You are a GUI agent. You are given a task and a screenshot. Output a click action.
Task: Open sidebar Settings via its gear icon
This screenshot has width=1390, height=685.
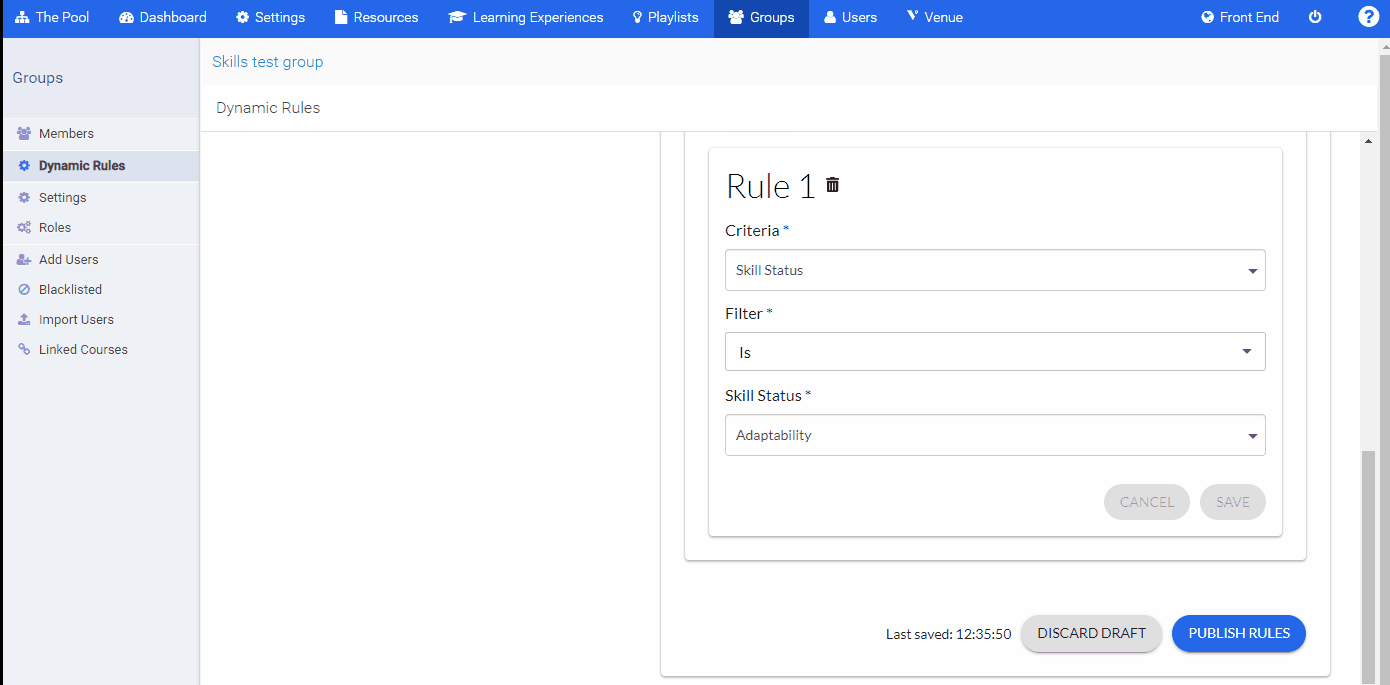click(x=23, y=197)
